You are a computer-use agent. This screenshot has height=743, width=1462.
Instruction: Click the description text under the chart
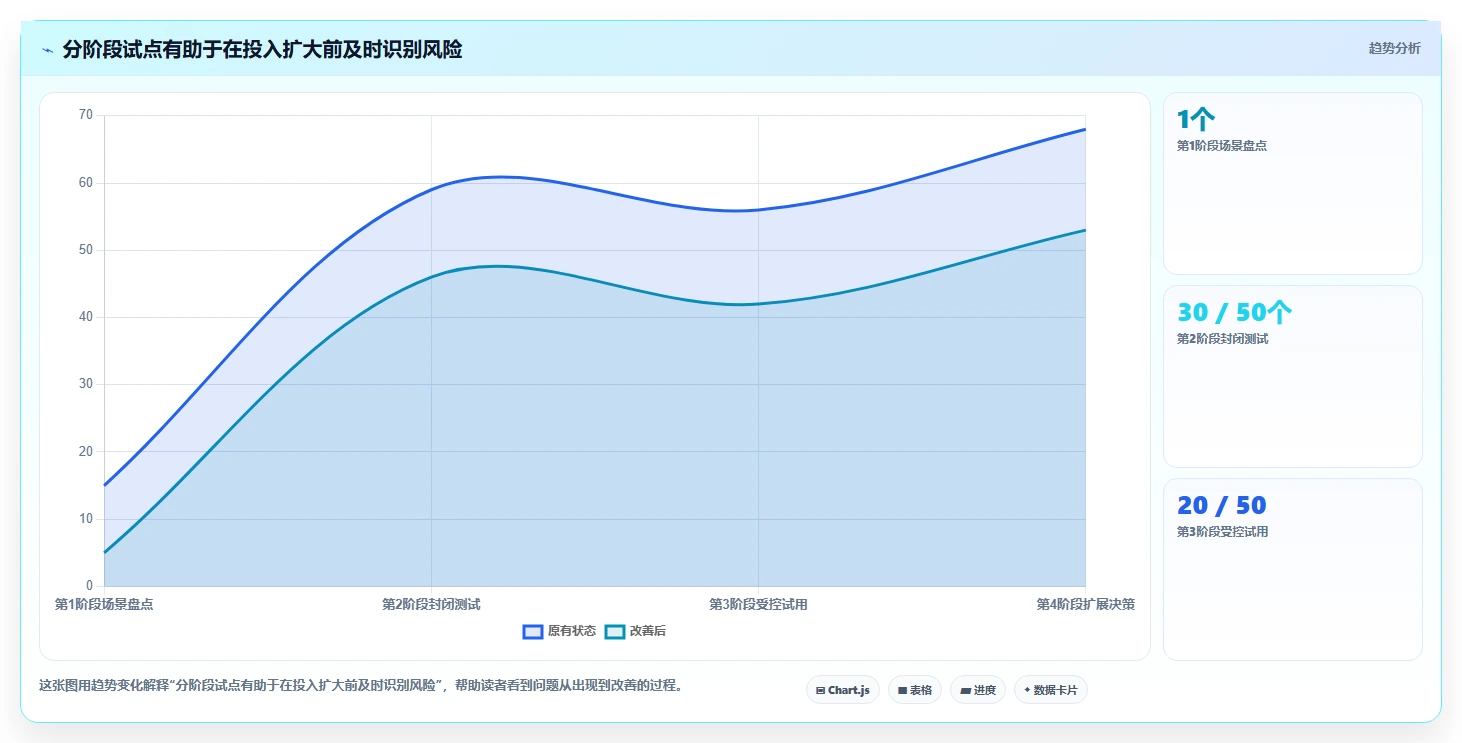(x=362, y=686)
